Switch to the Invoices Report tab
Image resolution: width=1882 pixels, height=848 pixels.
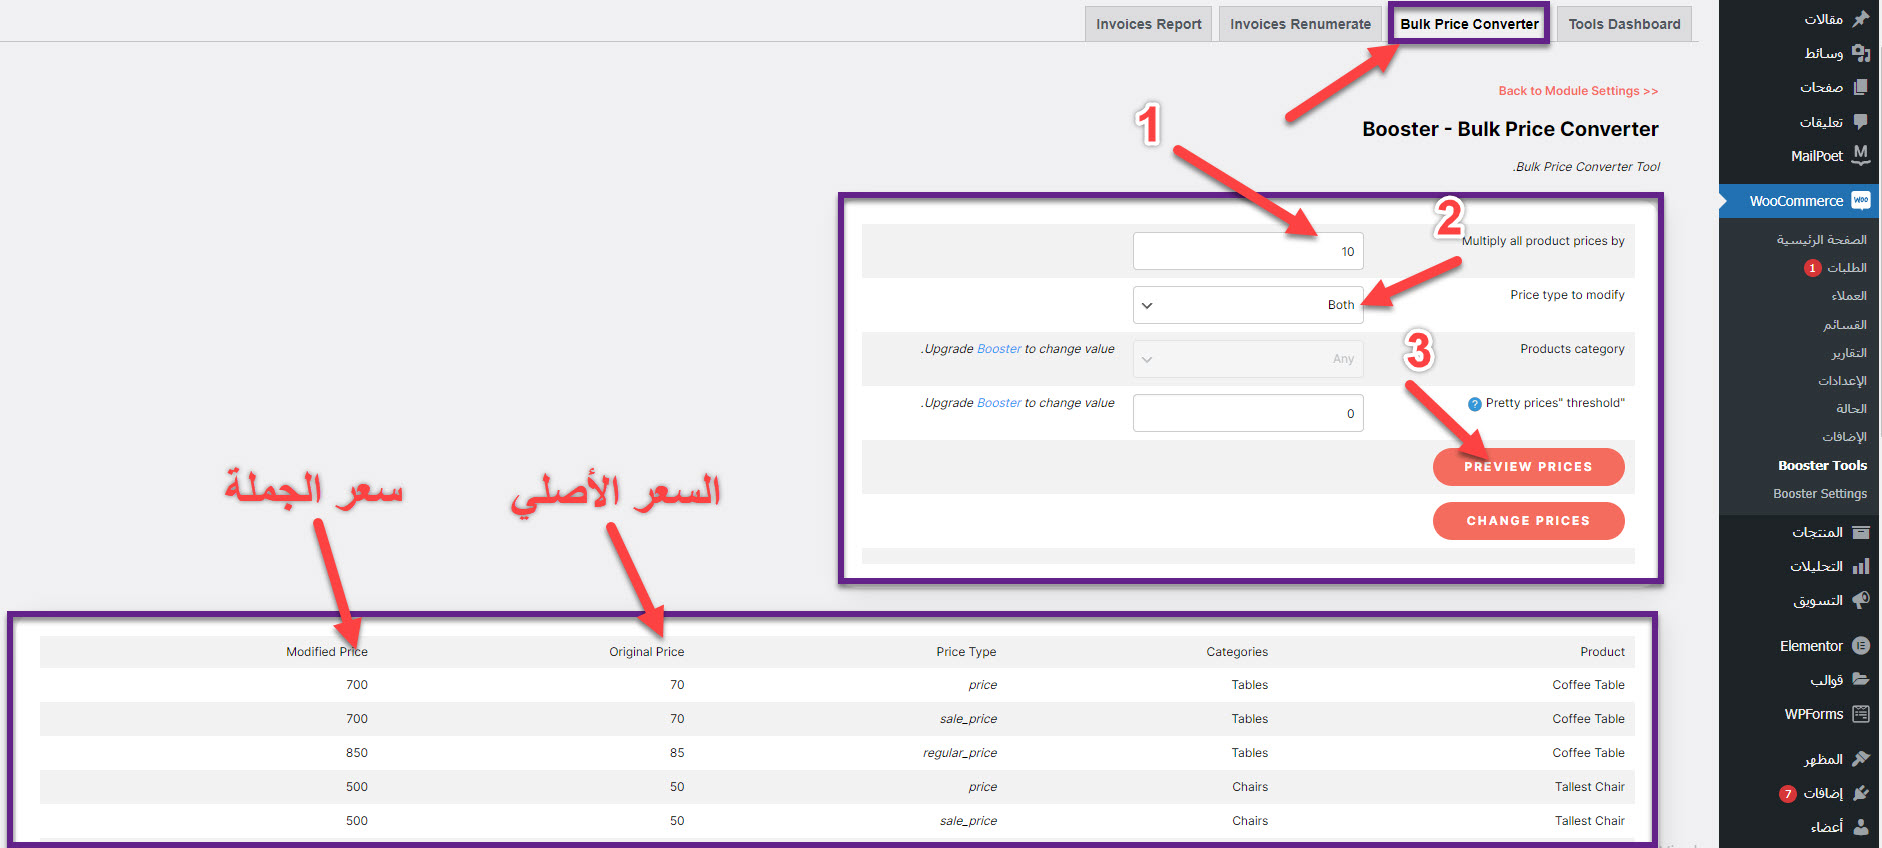pos(1148,24)
